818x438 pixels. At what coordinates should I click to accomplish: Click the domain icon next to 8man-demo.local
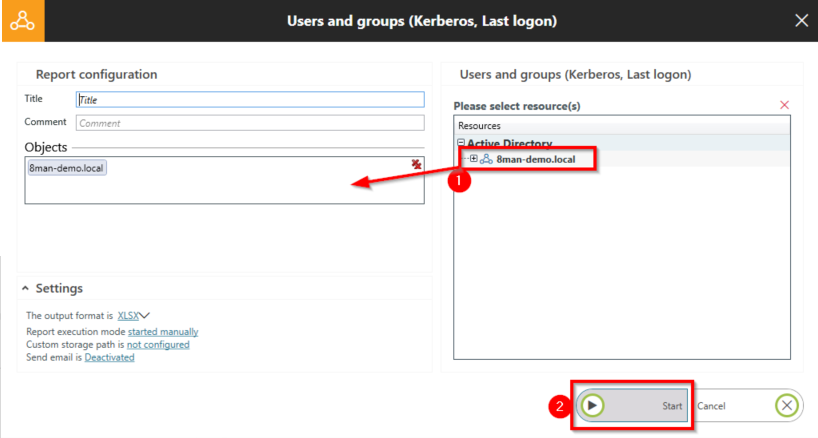click(486, 159)
